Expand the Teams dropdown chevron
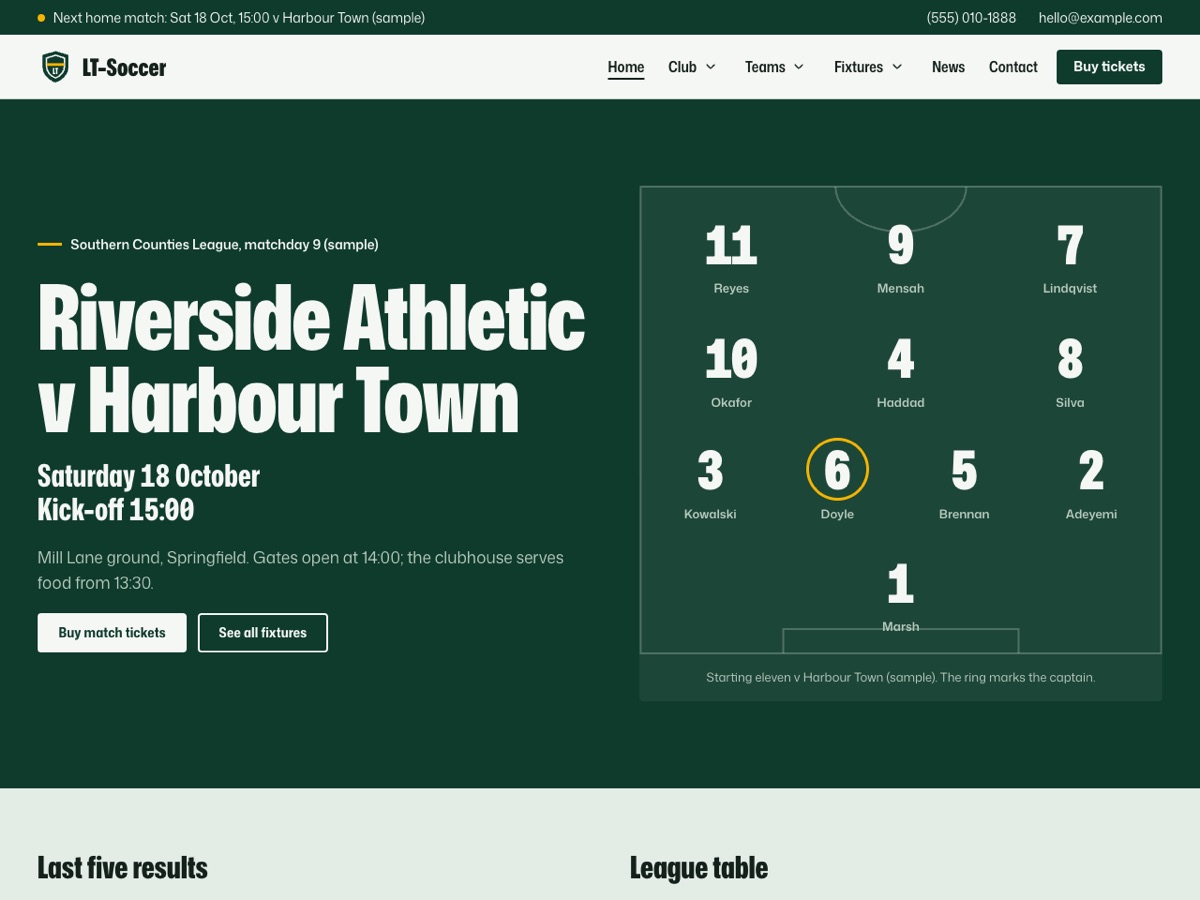1200x900 pixels. pos(799,67)
